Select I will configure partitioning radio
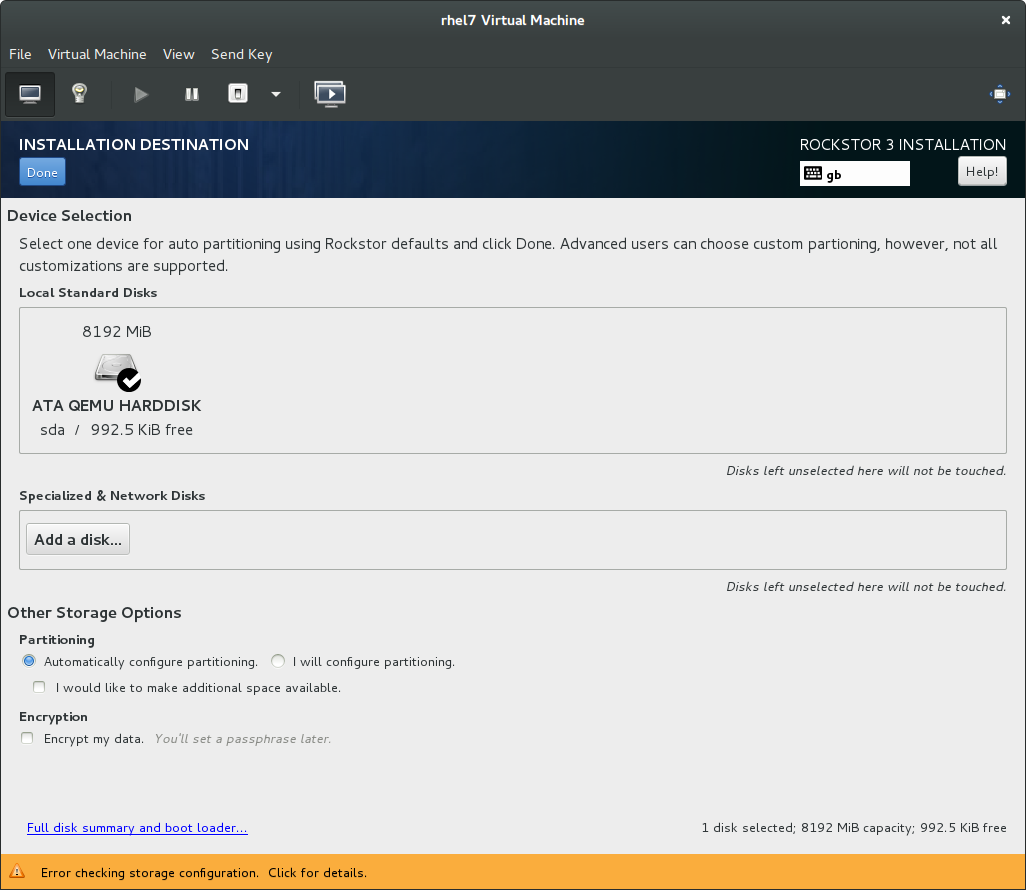 coord(278,661)
